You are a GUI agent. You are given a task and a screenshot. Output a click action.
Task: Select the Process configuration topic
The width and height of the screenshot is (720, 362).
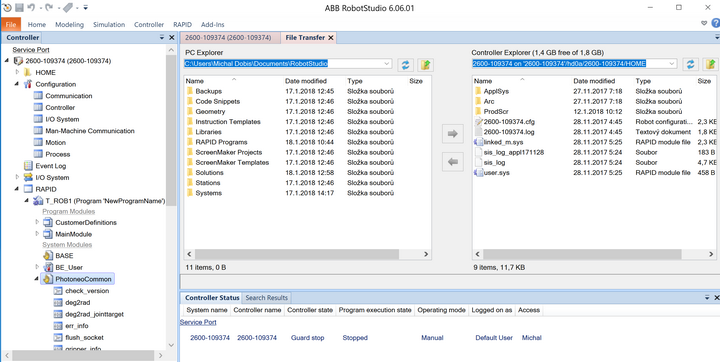(x=57, y=154)
